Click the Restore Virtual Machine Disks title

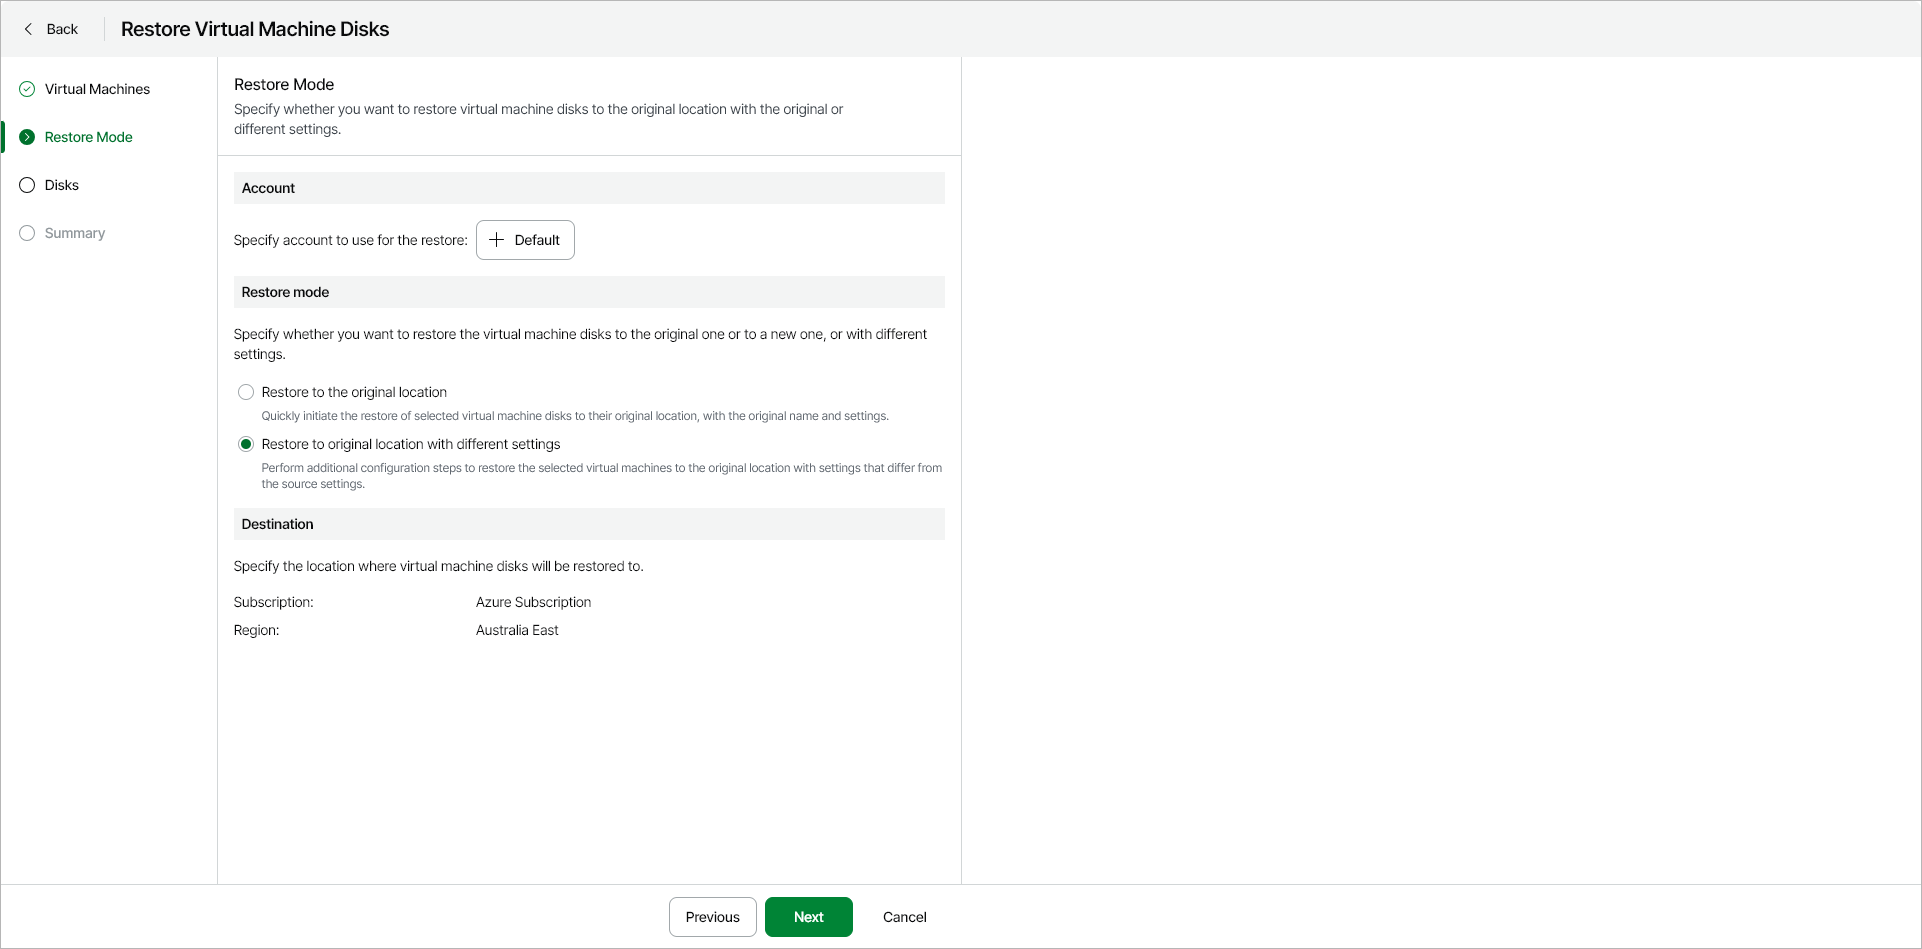point(255,29)
